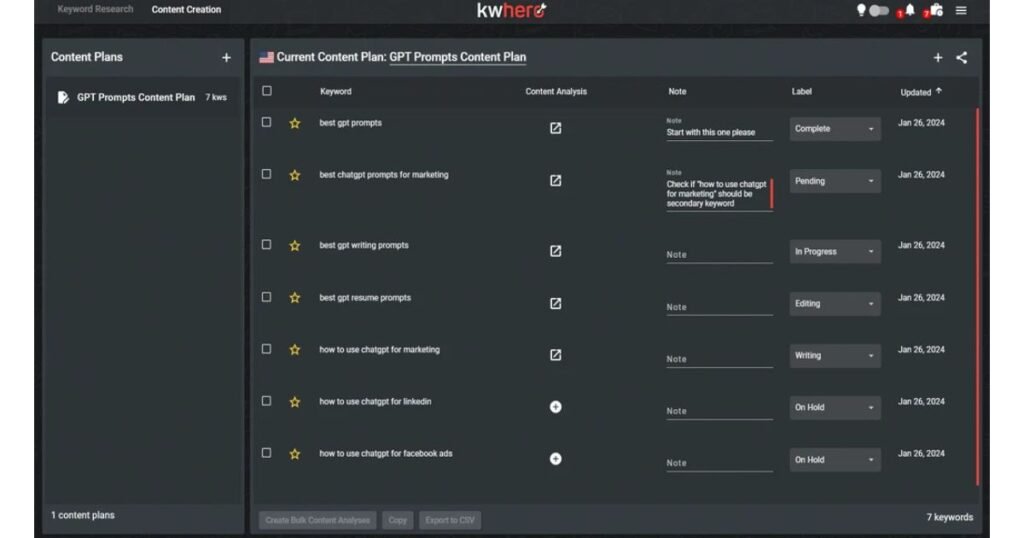The width and height of the screenshot is (1024, 538).
Task: Select GPT Prompts Content Plan in sidebar
Action: 142,97
